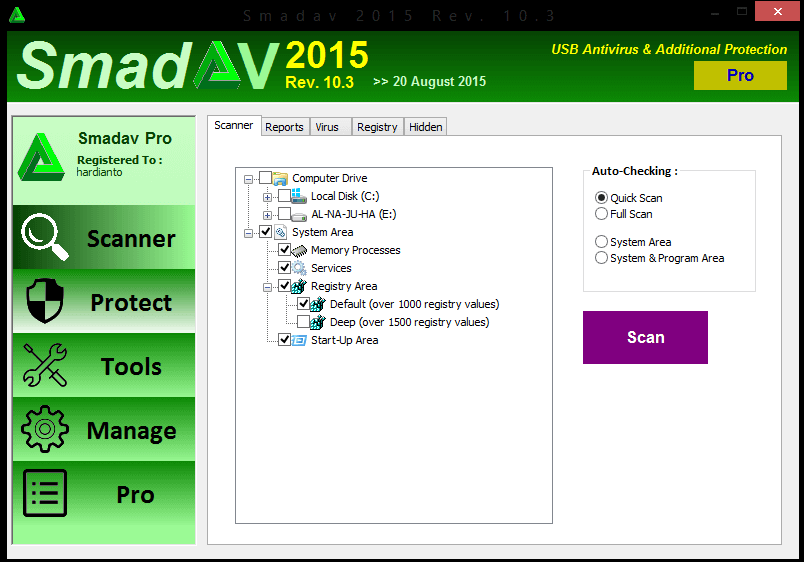Minimize the Smadav window
This screenshot has width=804, height=562.
tap(716, 12)
